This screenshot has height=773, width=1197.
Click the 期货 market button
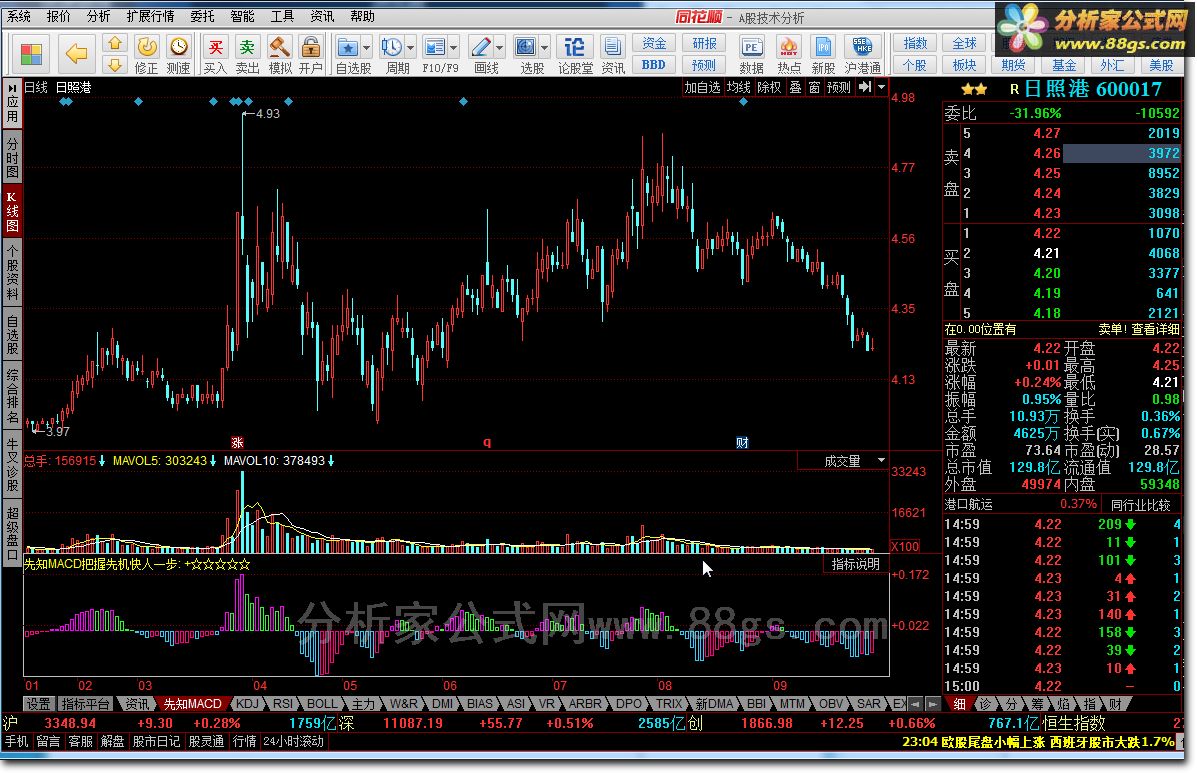click(1013, 65)
